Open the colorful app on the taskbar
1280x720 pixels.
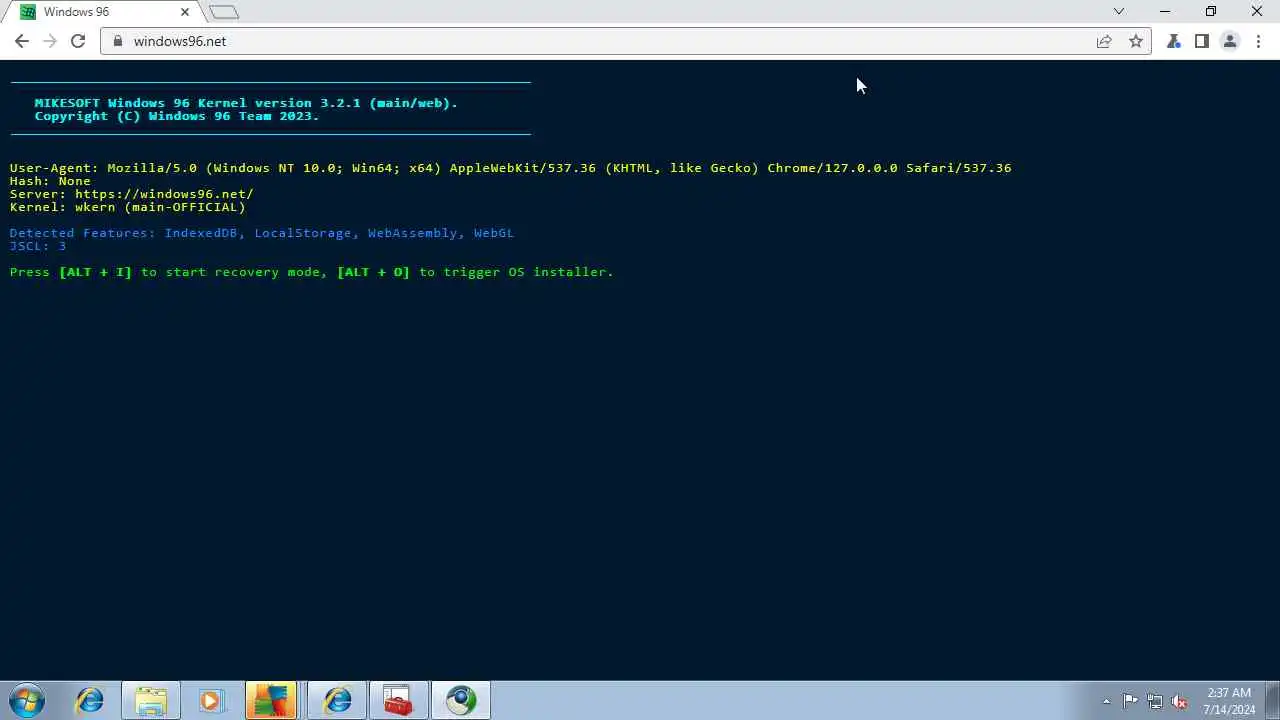click(x=272, y=700)
